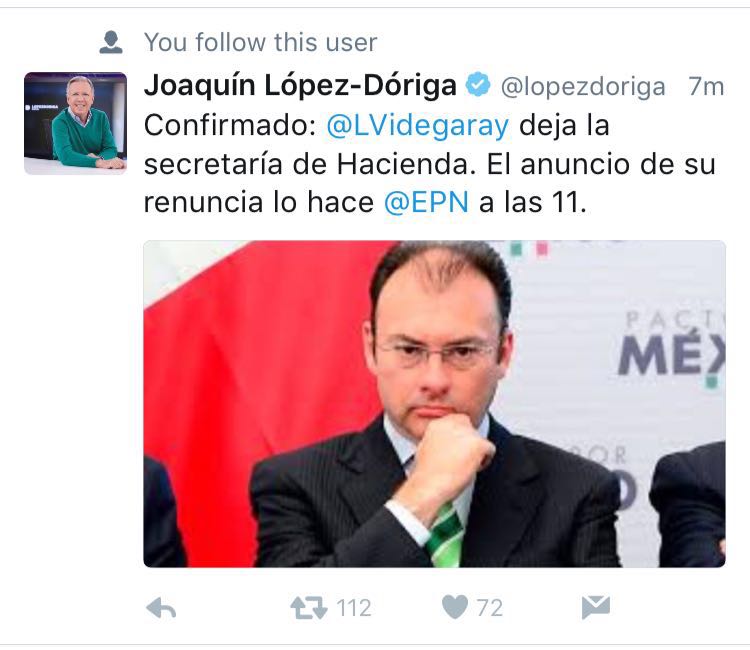Viewport: 750px width, 650px height.
Task: Click the blue verified badge
Action: (478, 85)
